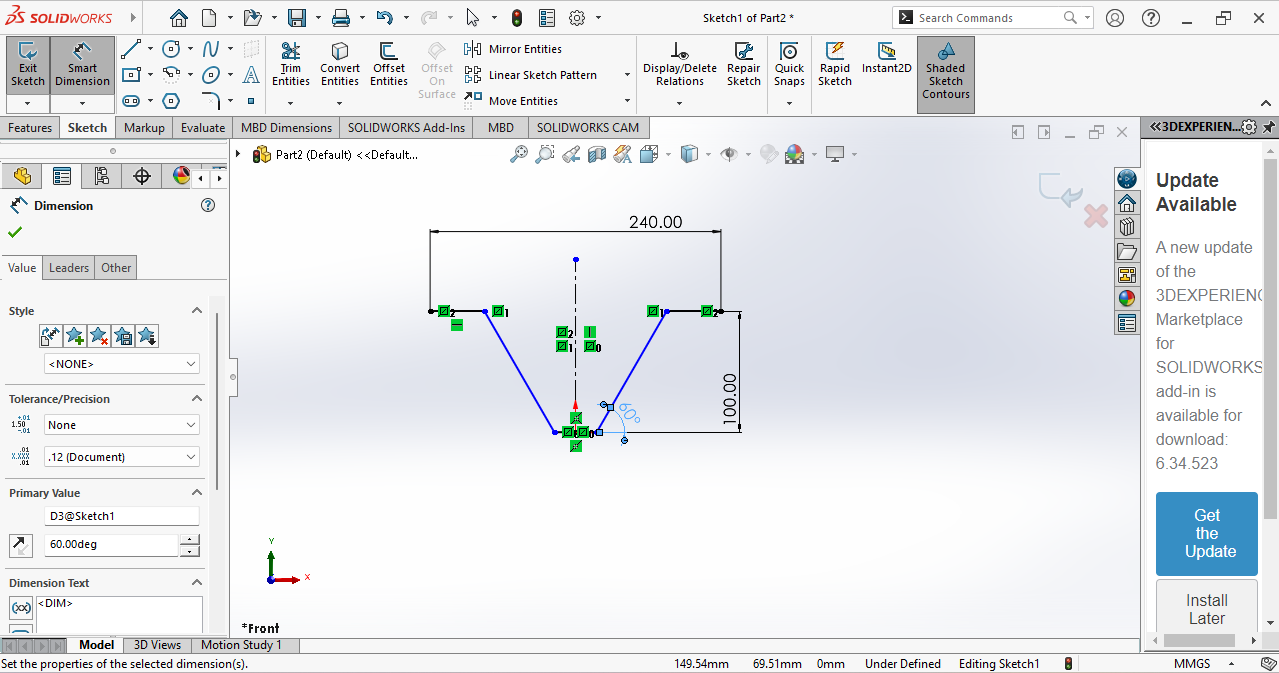Image resolution: width=1279 pixels, height=673 pixels.
Task: Select the Polygon sketch tool
Action: pyautogui.click(x=171, y=101)
